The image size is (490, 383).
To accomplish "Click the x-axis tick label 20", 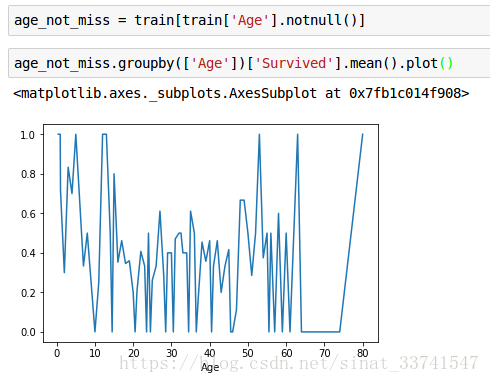I will coord(133,353).
